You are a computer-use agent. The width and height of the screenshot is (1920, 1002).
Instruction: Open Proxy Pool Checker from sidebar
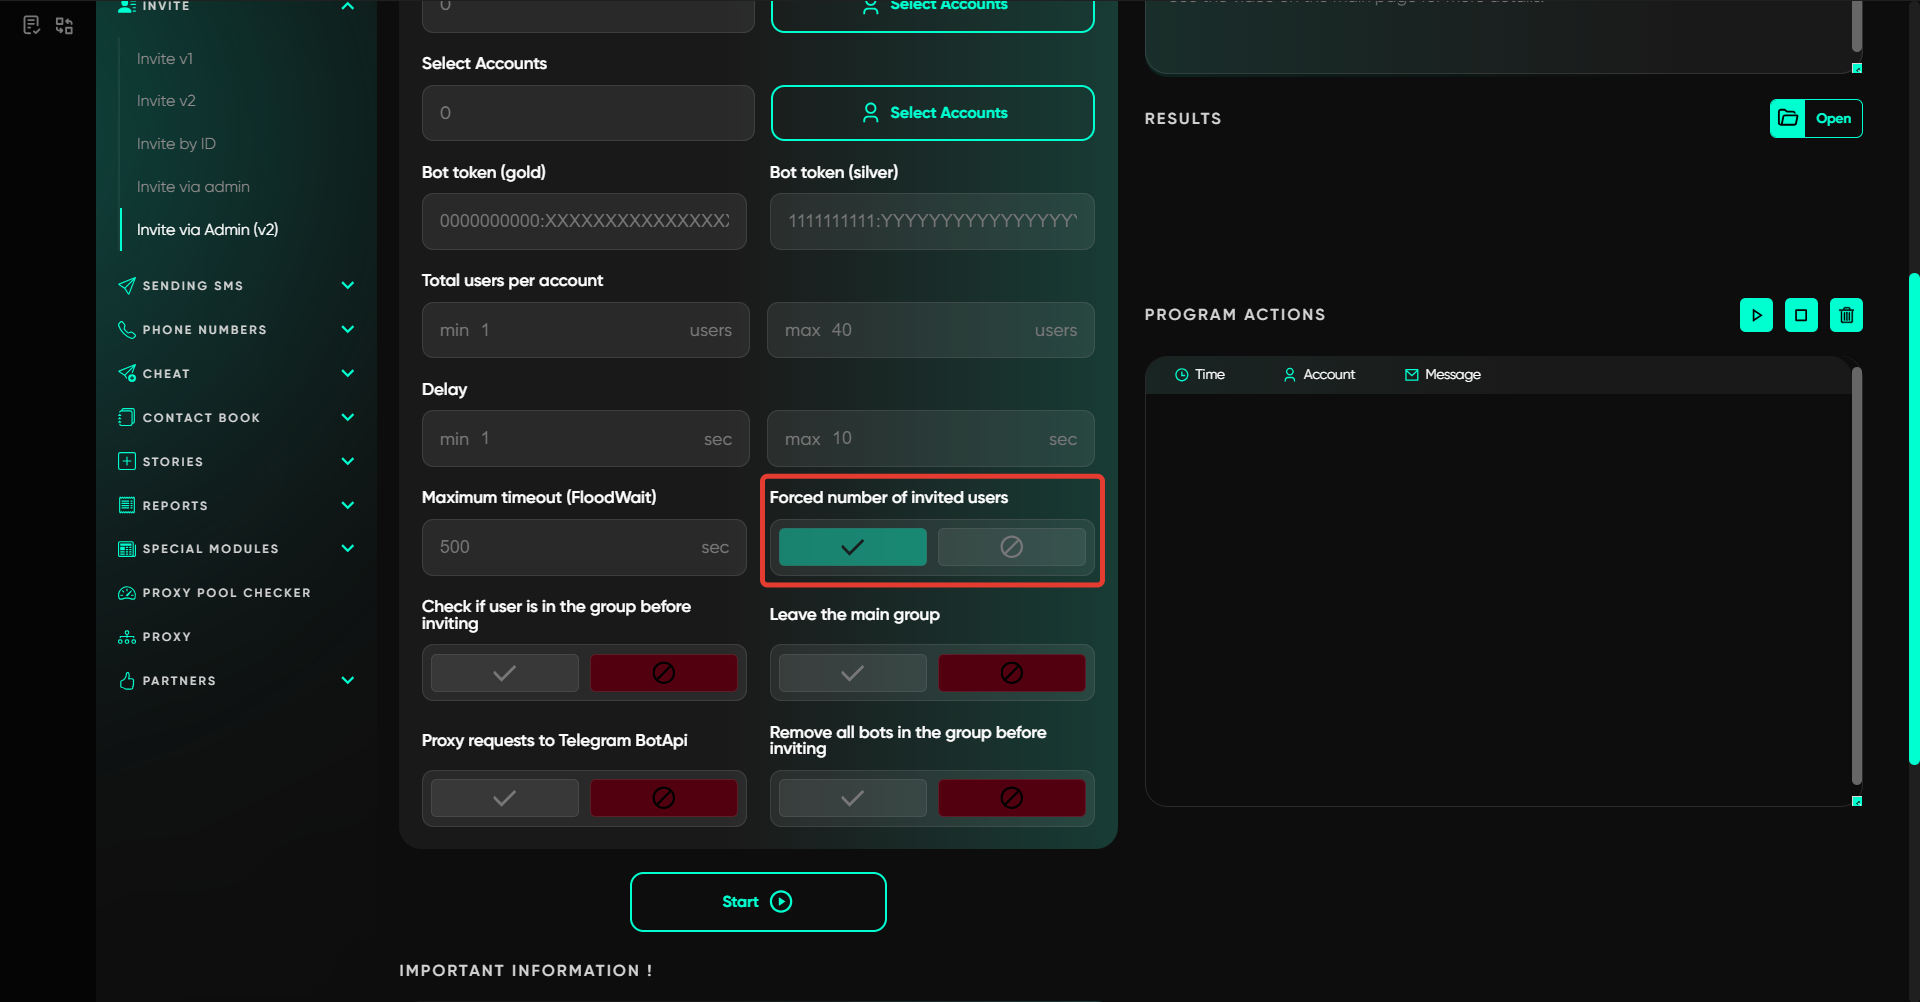226,593
